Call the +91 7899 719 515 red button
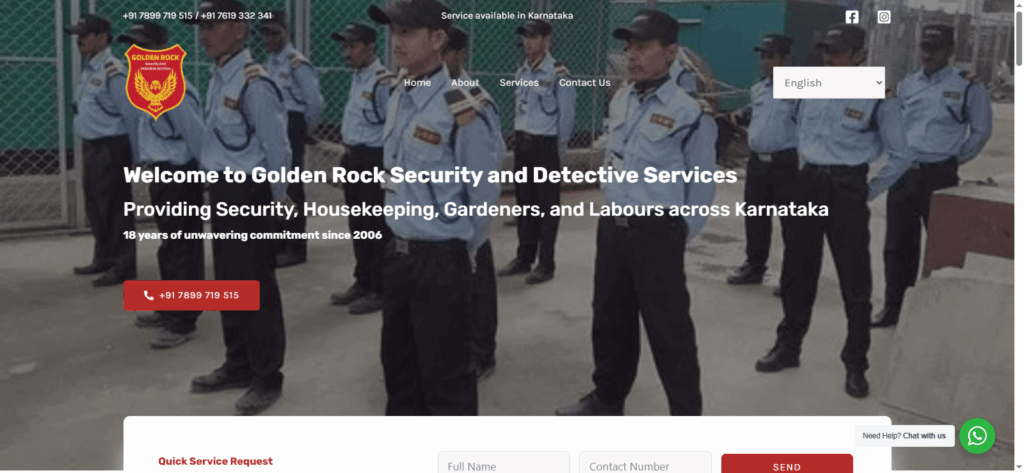1024x473 pixels. [x=191, y=295]
